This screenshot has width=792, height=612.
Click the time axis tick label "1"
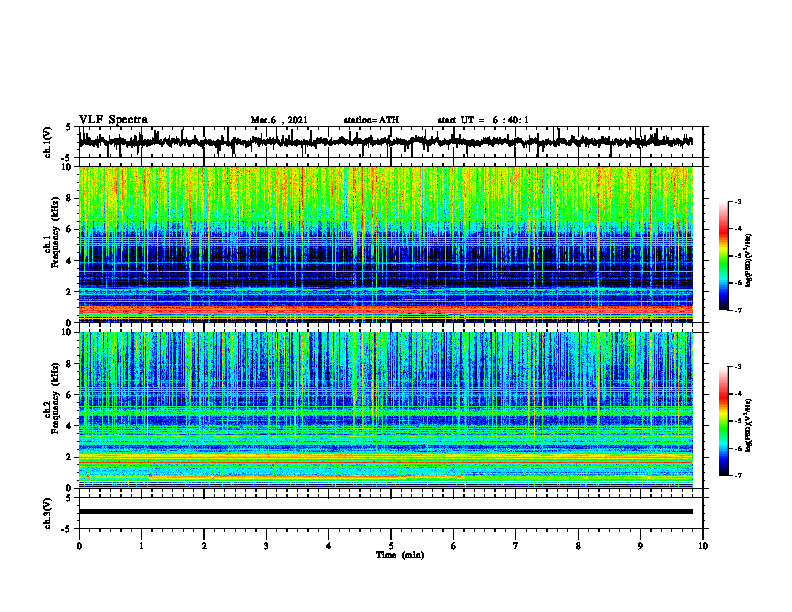tap(141, 546)
